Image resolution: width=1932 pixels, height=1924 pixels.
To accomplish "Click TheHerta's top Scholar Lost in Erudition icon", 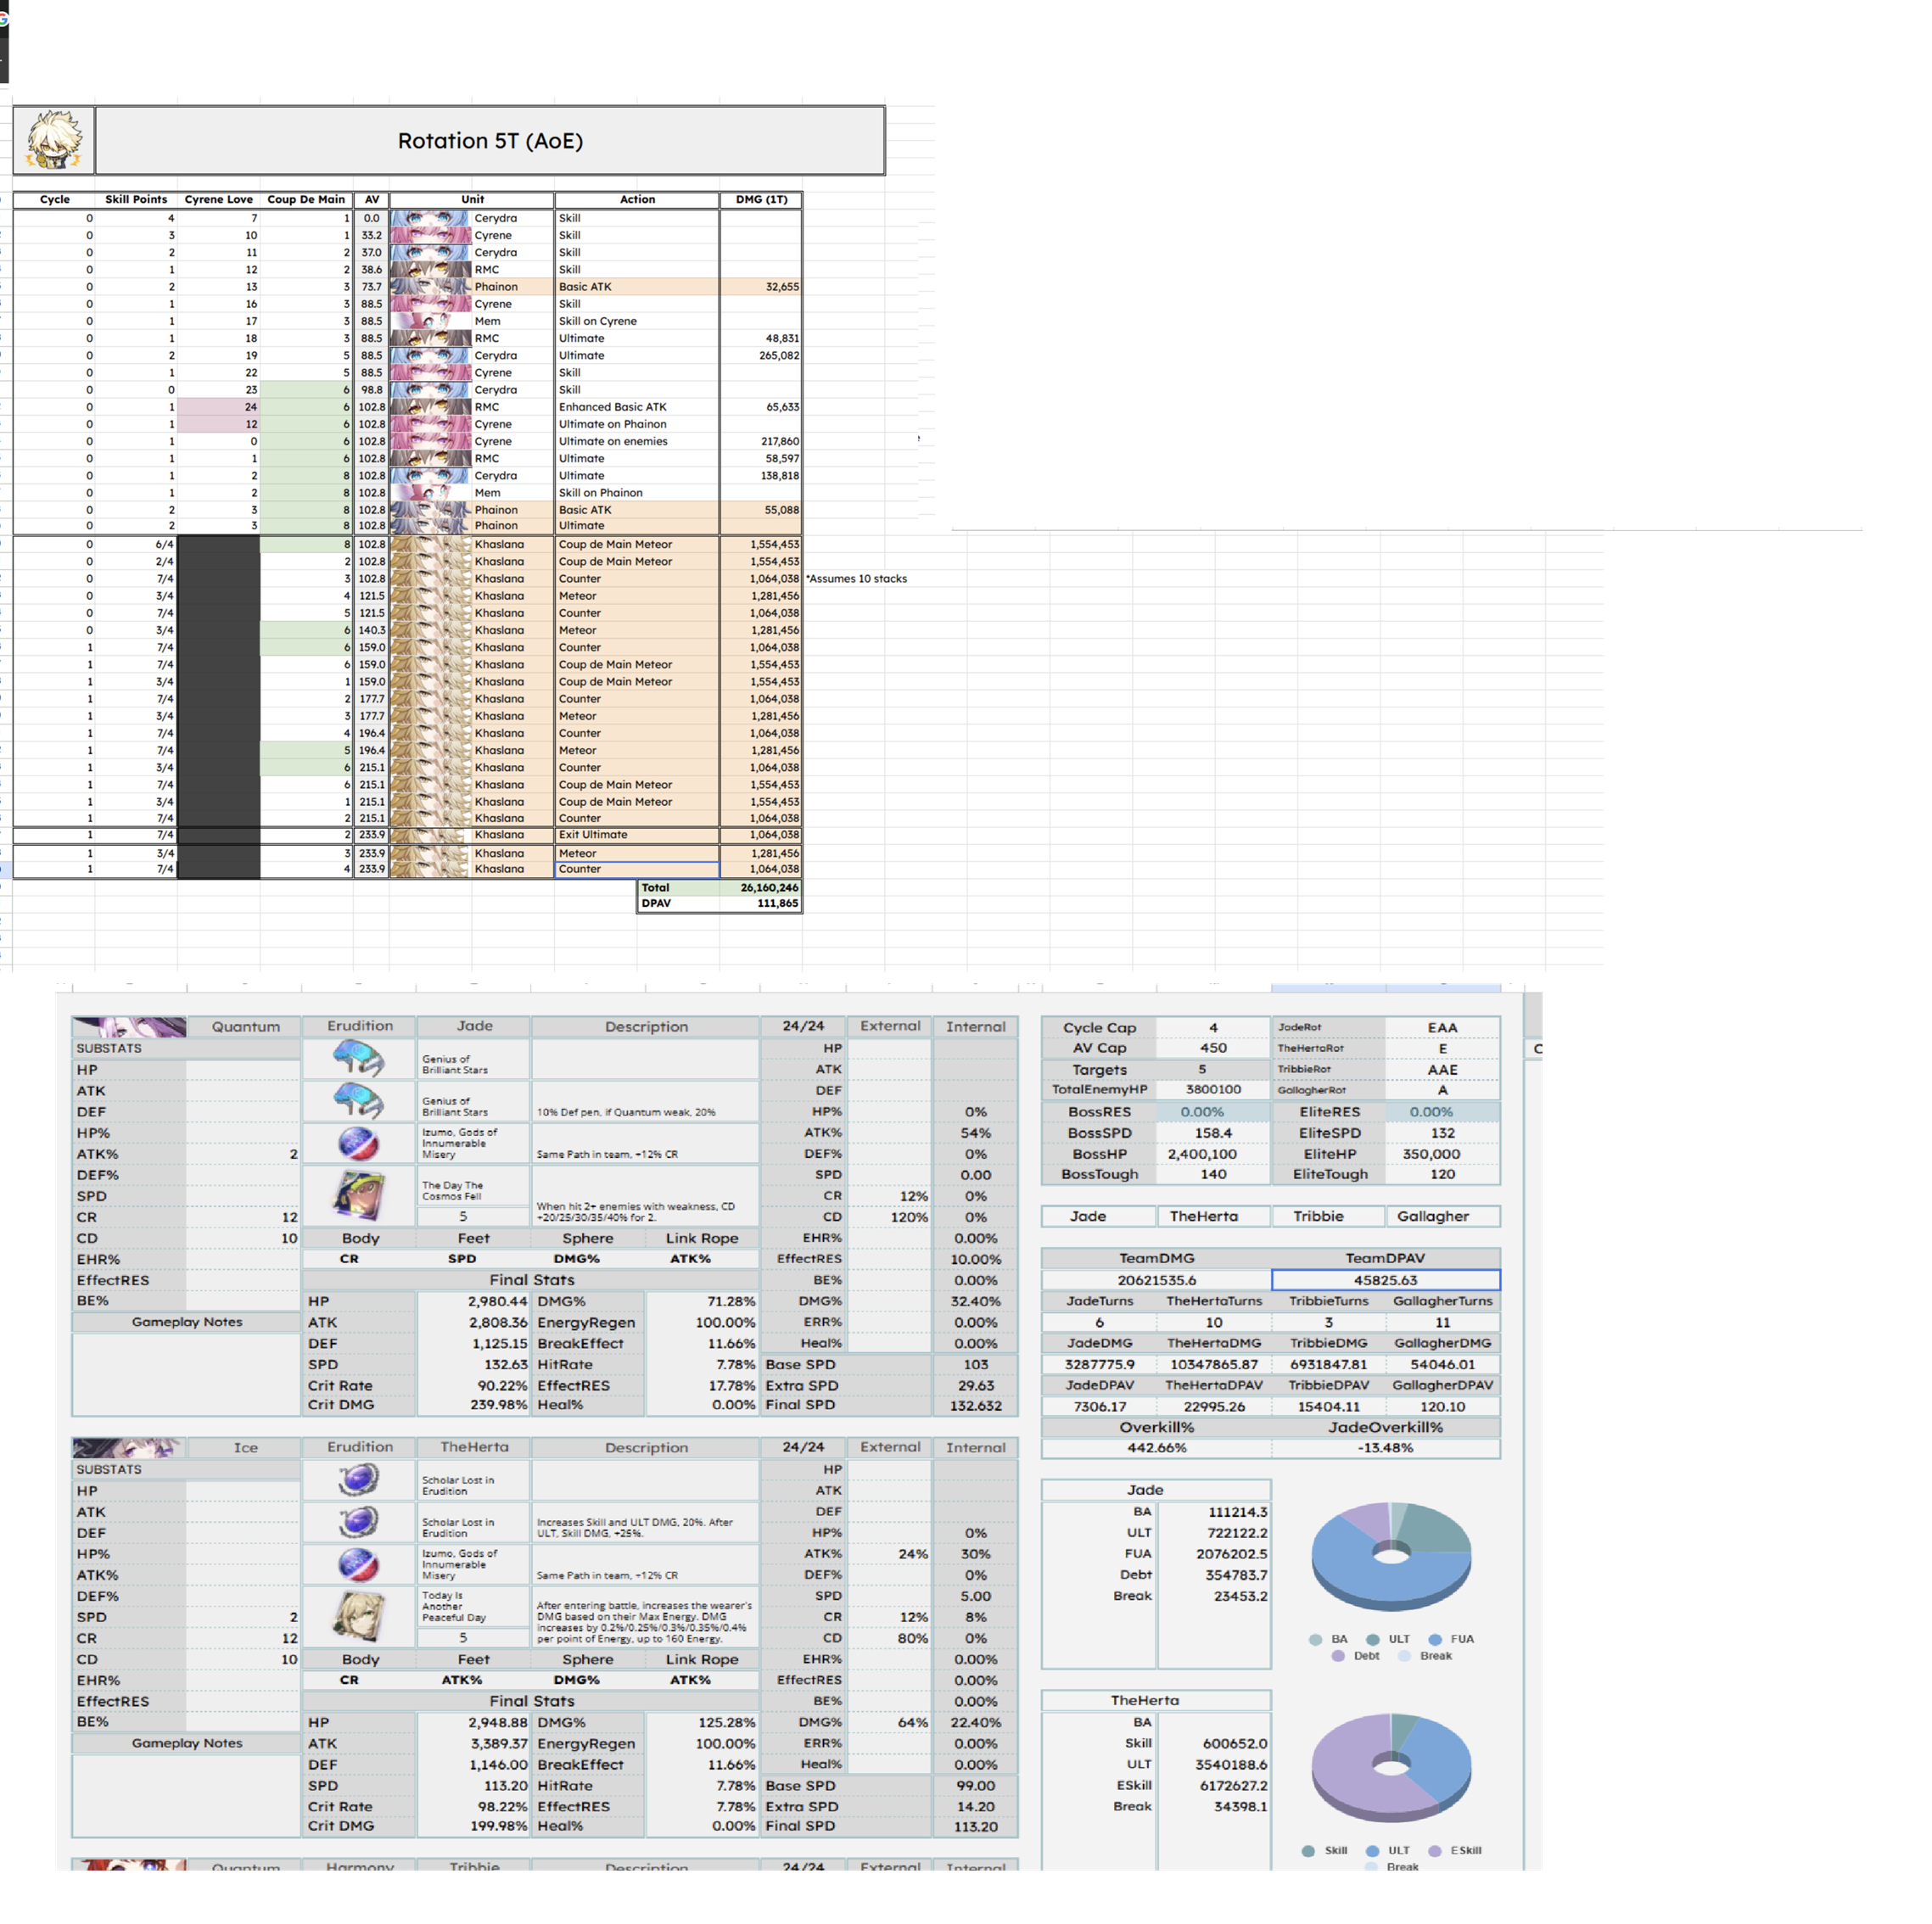I will 358,1479.
